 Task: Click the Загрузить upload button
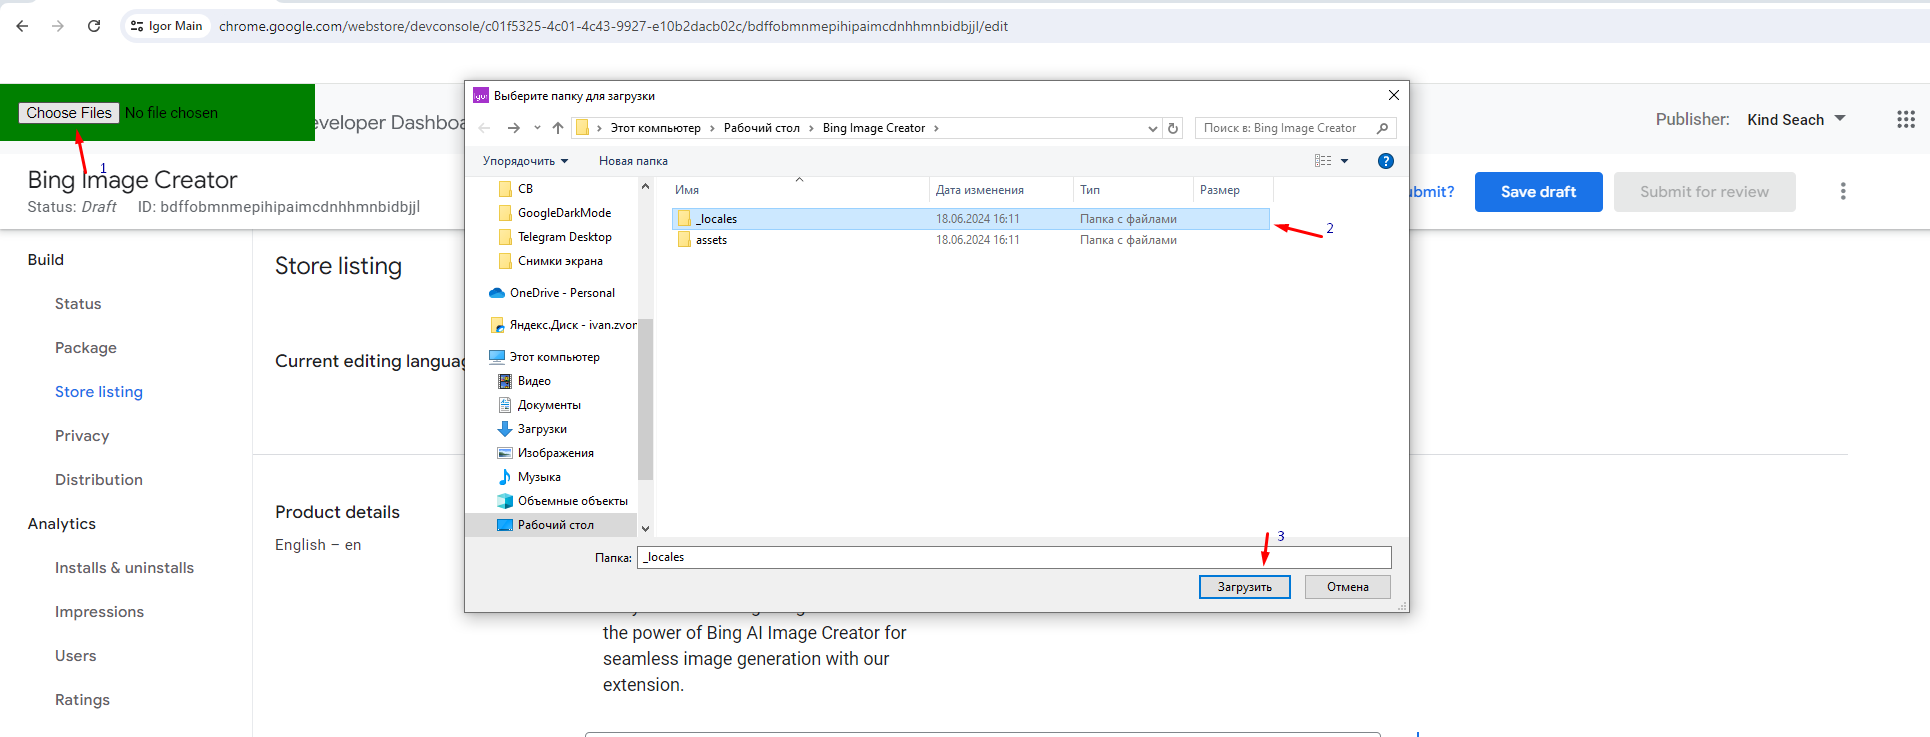click(x=1244, y=587)
